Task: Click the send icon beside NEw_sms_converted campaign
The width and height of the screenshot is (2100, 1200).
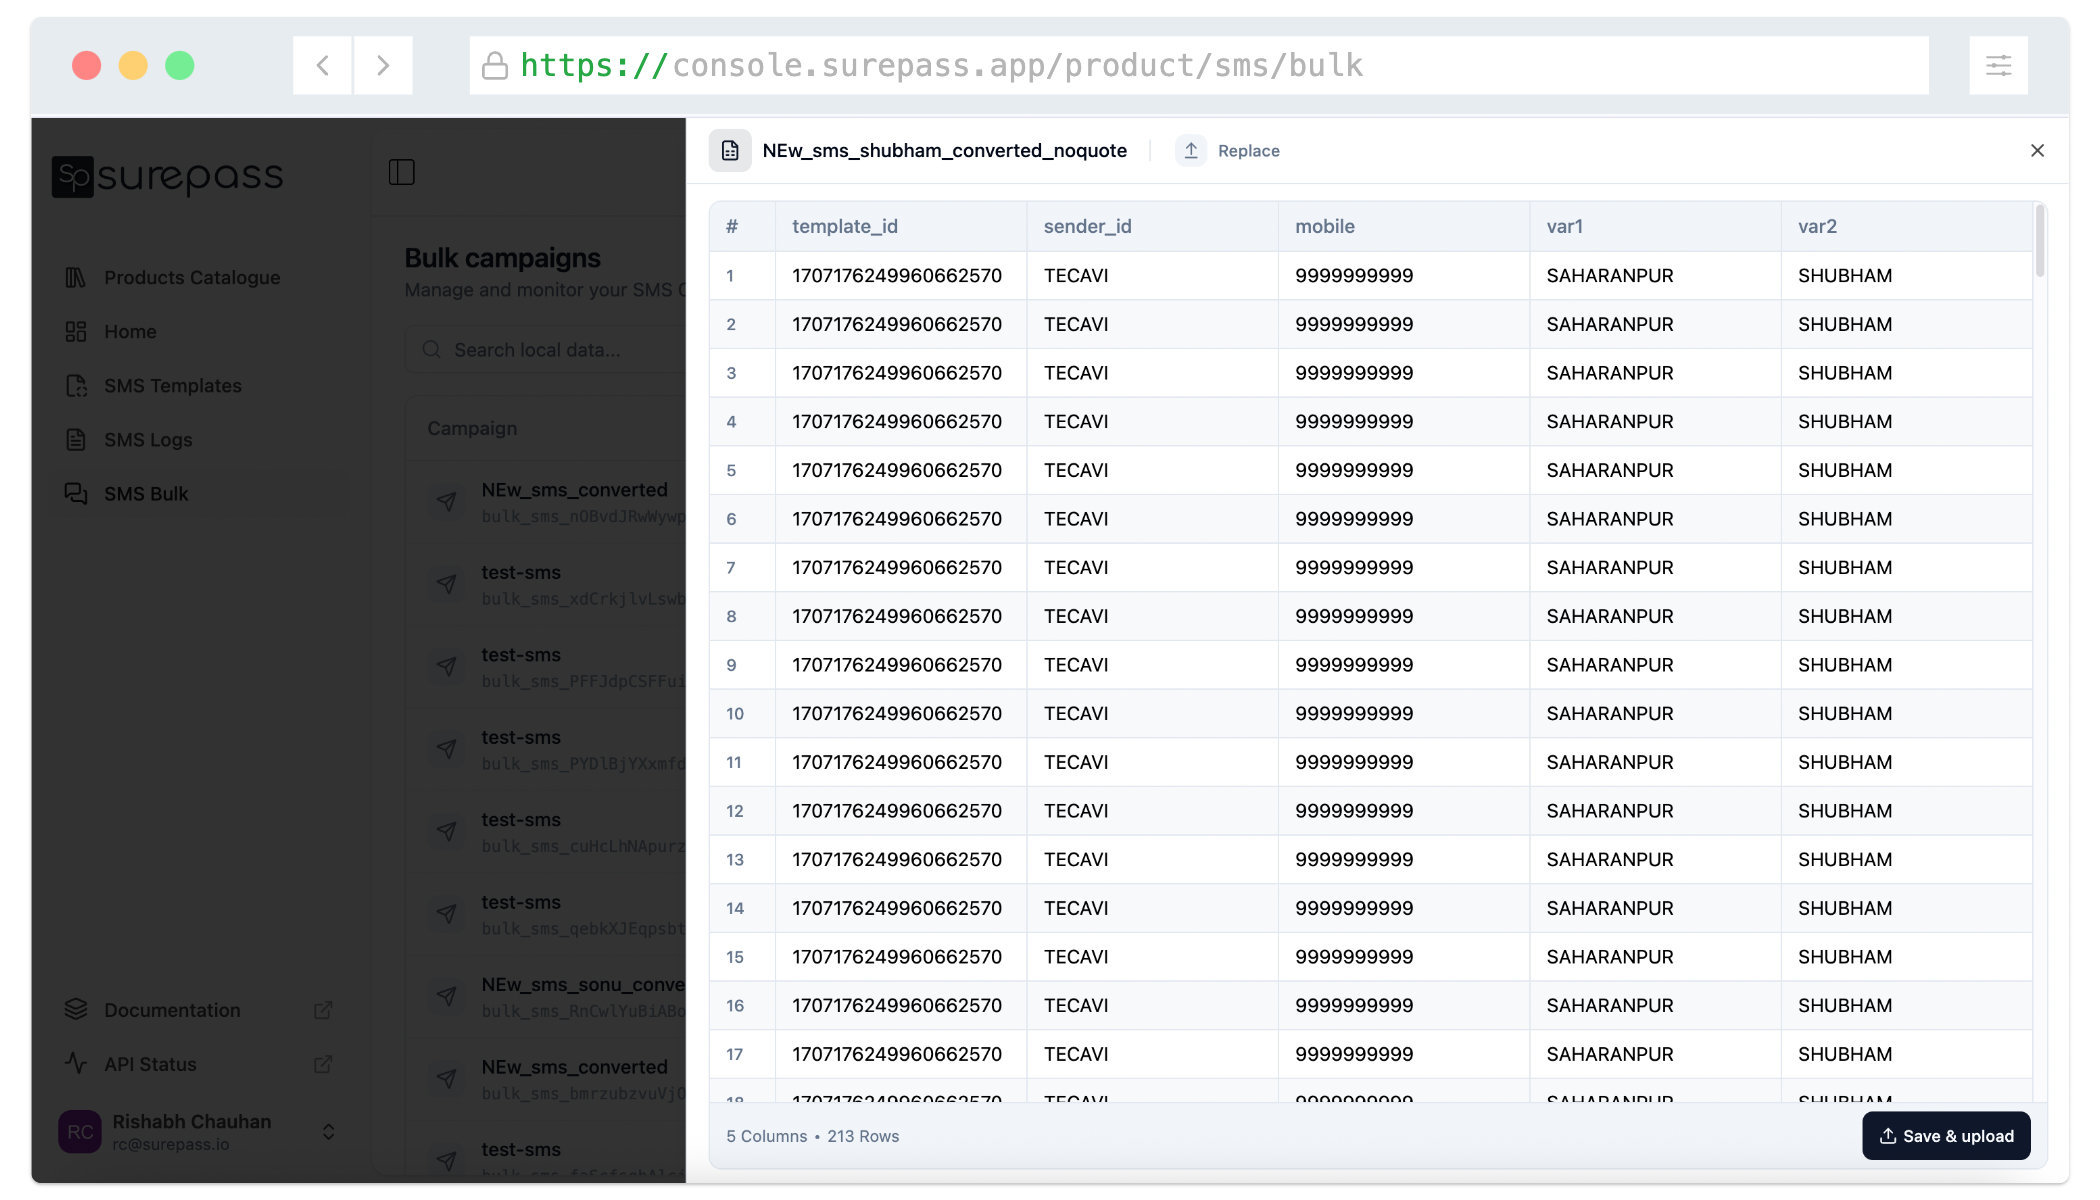Action: coord(447,502)
